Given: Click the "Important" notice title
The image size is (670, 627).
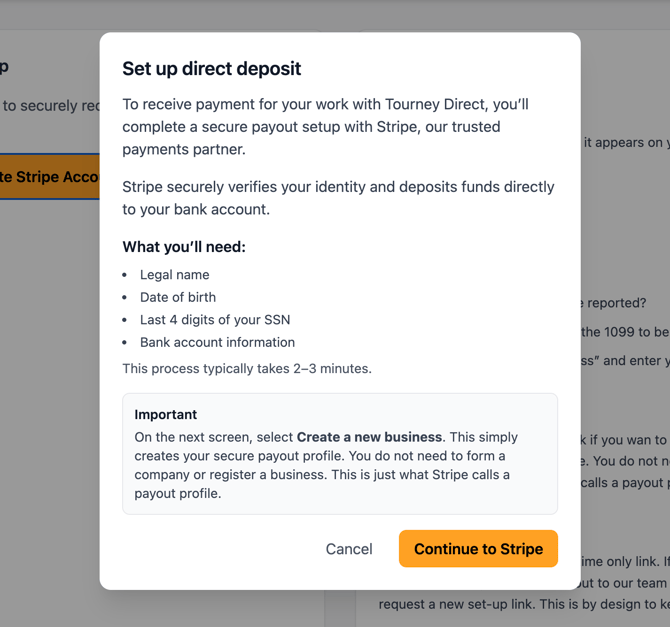Looking at the screenshot, I should [166, 414].
